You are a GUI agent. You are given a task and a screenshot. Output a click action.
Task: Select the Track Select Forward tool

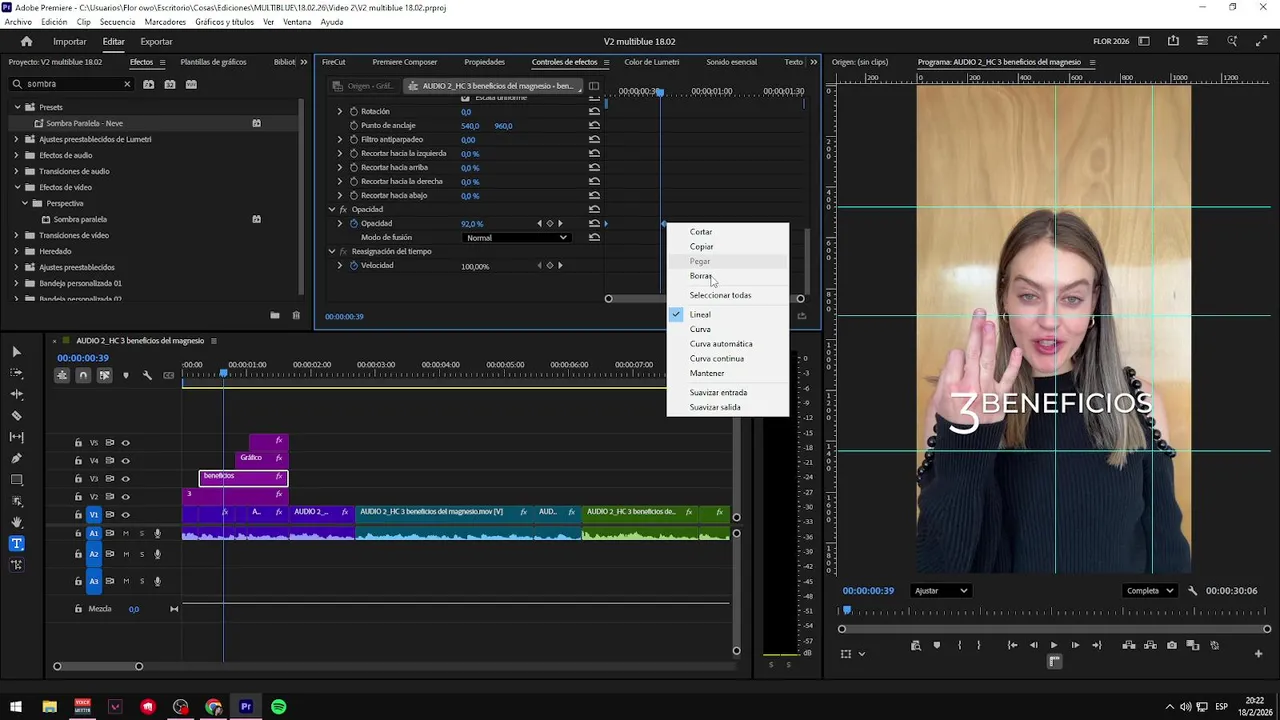16,373
